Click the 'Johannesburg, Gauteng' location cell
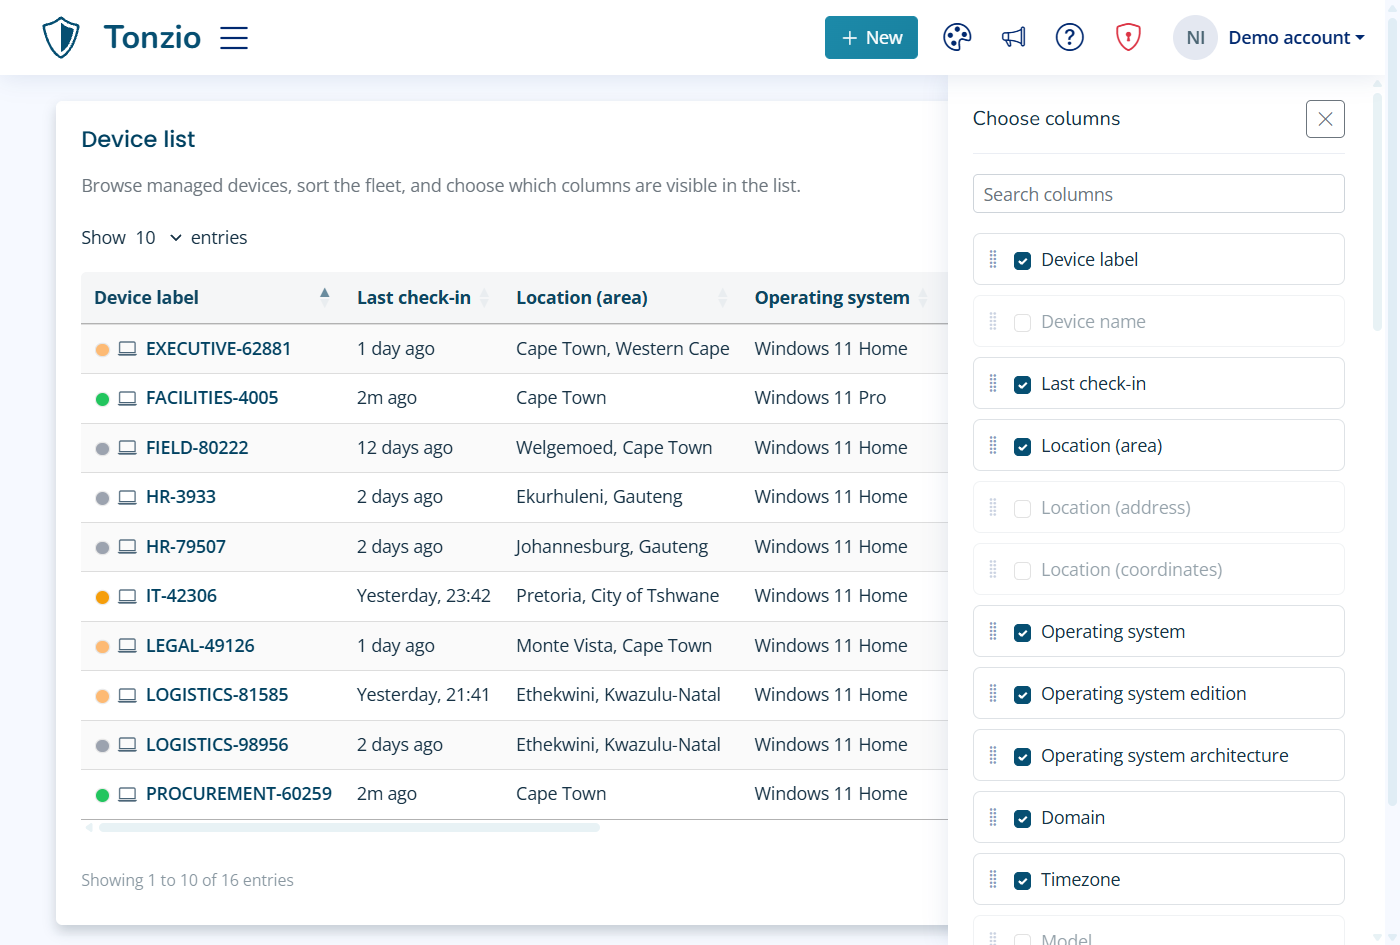This screenshot has height=945, width=1400. [612, 547]
